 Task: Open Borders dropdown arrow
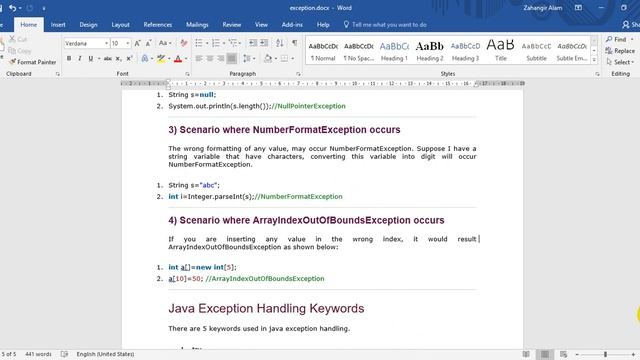292,59
